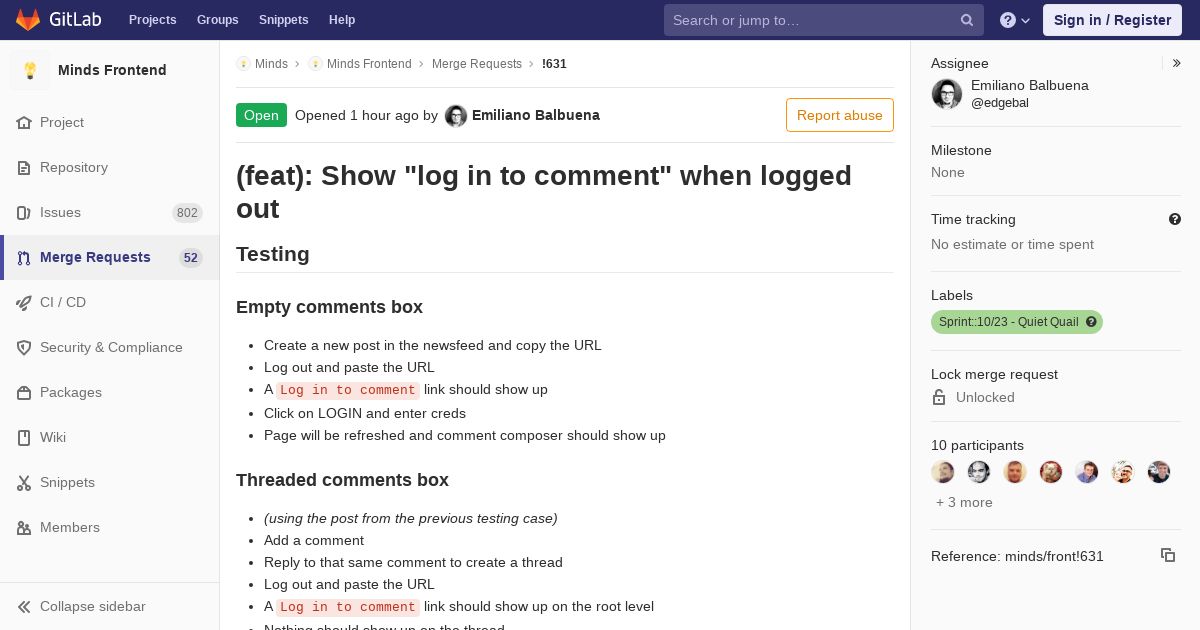
Task: Open fifth participant avatar
Action: 1087,472
